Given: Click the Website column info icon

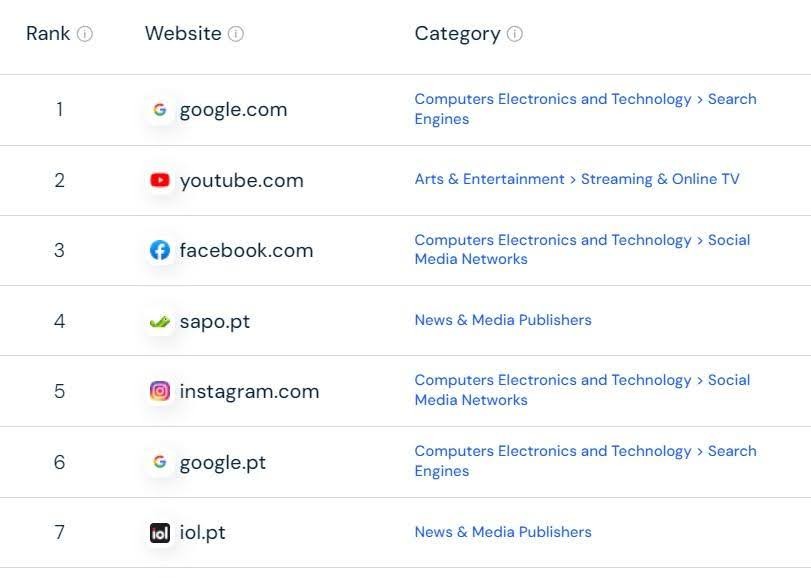Looking at the screenshot, I should coord(236,34).
